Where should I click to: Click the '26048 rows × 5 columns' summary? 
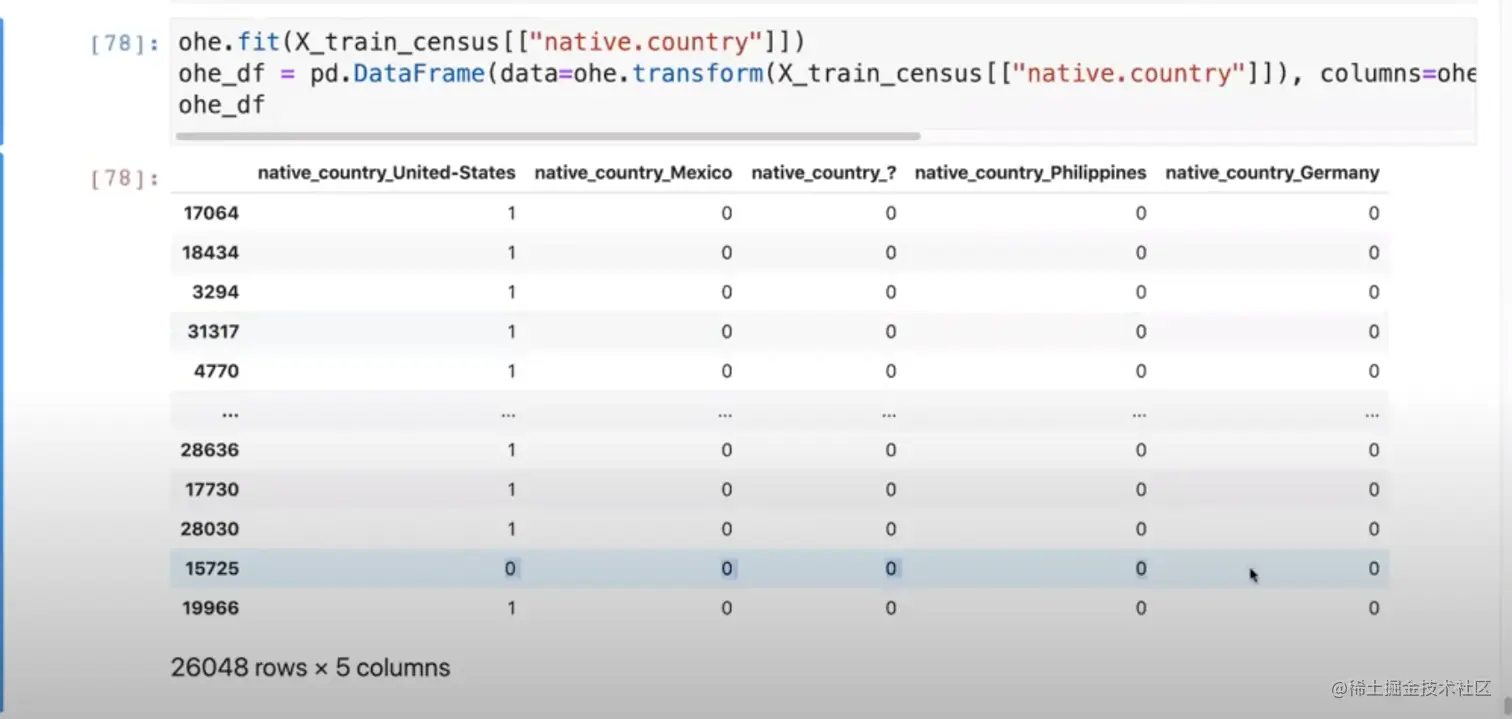(x=310, y=668)
